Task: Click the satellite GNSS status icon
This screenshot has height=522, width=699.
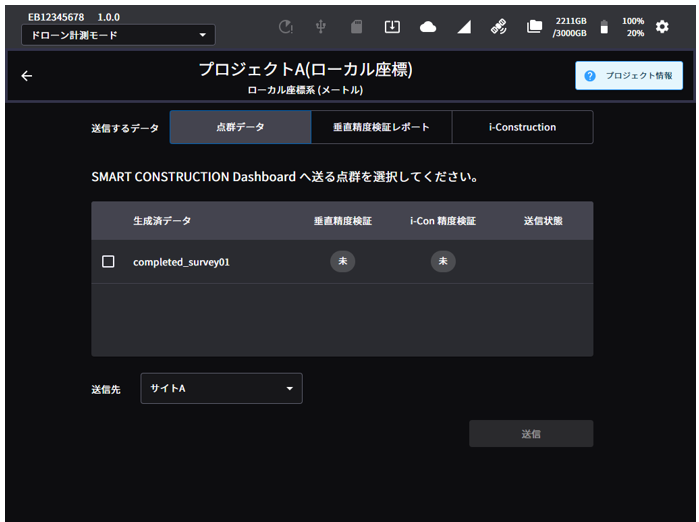Action: [498, 27]
